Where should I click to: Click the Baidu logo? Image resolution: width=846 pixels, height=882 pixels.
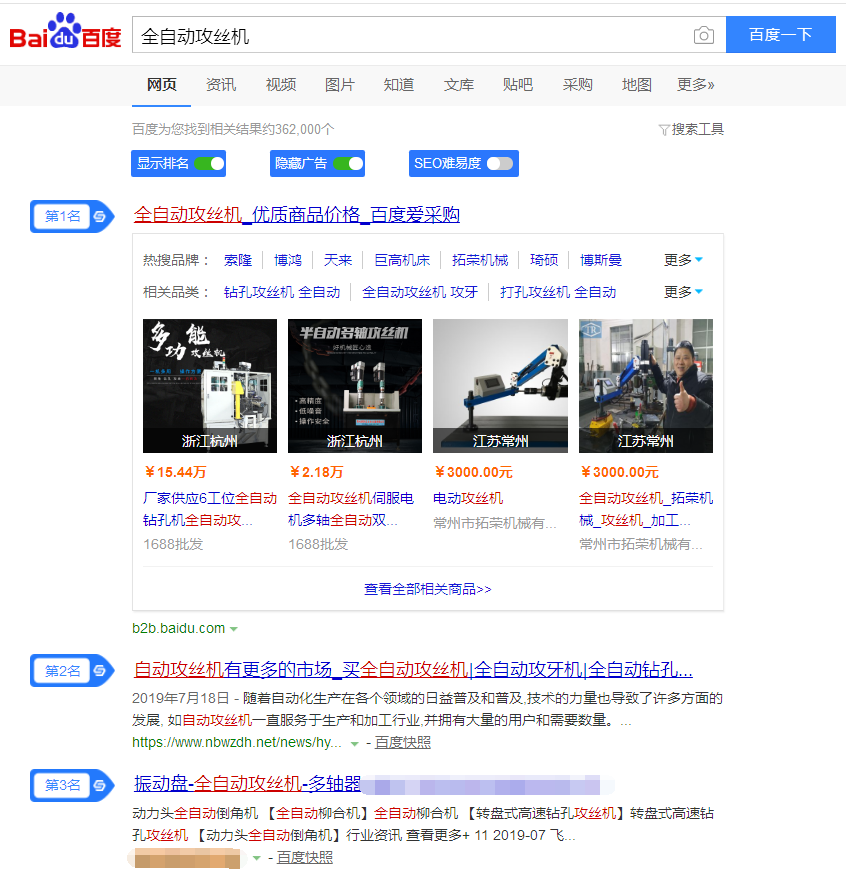pos(65,32)
